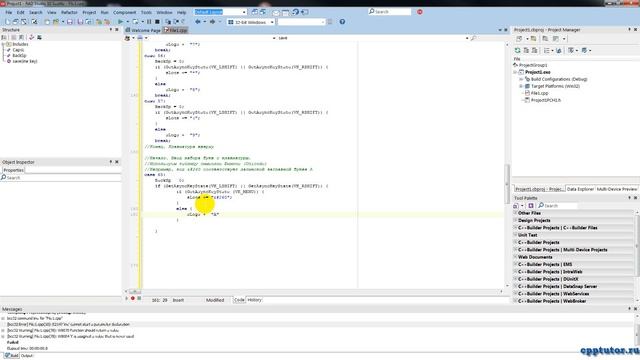The image size is (640, 360).
Task: Click the Collapse all icon in Project Manager
Action: 534,50
